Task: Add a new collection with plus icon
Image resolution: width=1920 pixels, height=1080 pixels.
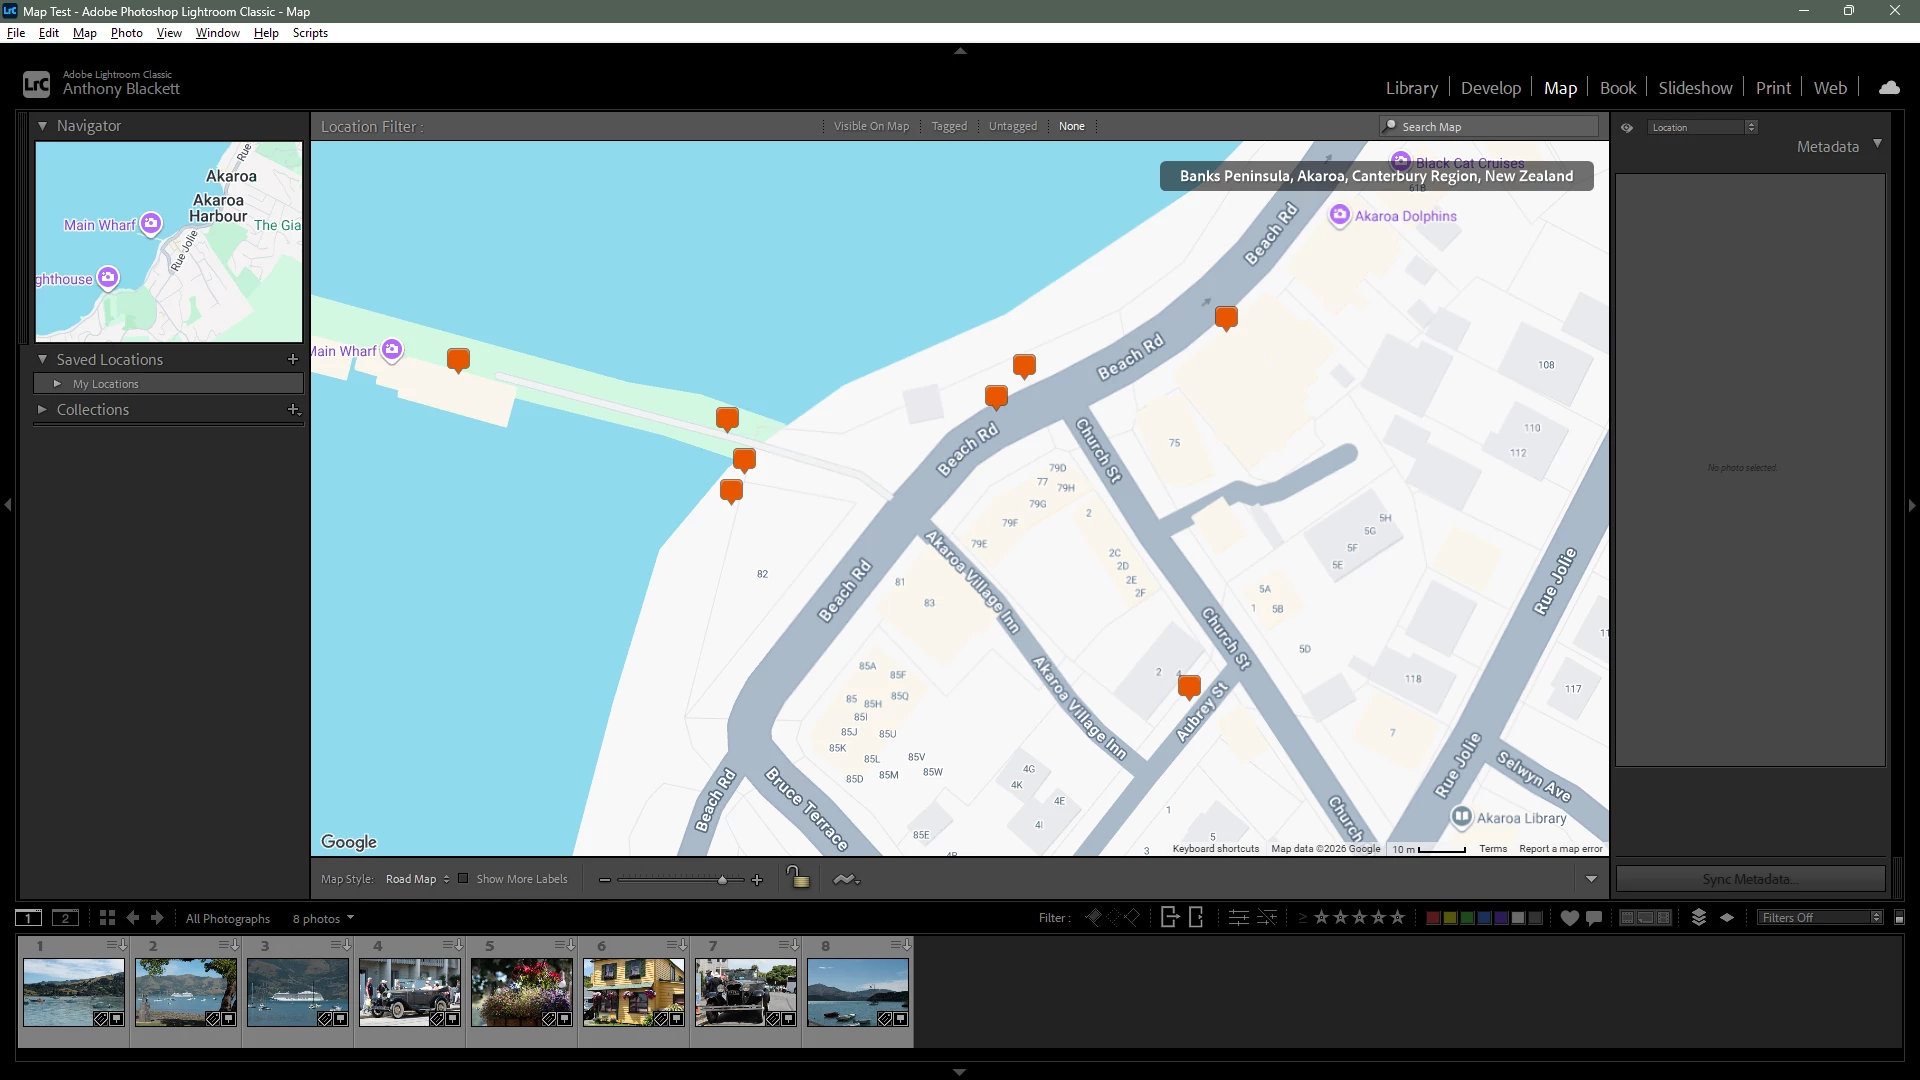Action: 293,409
